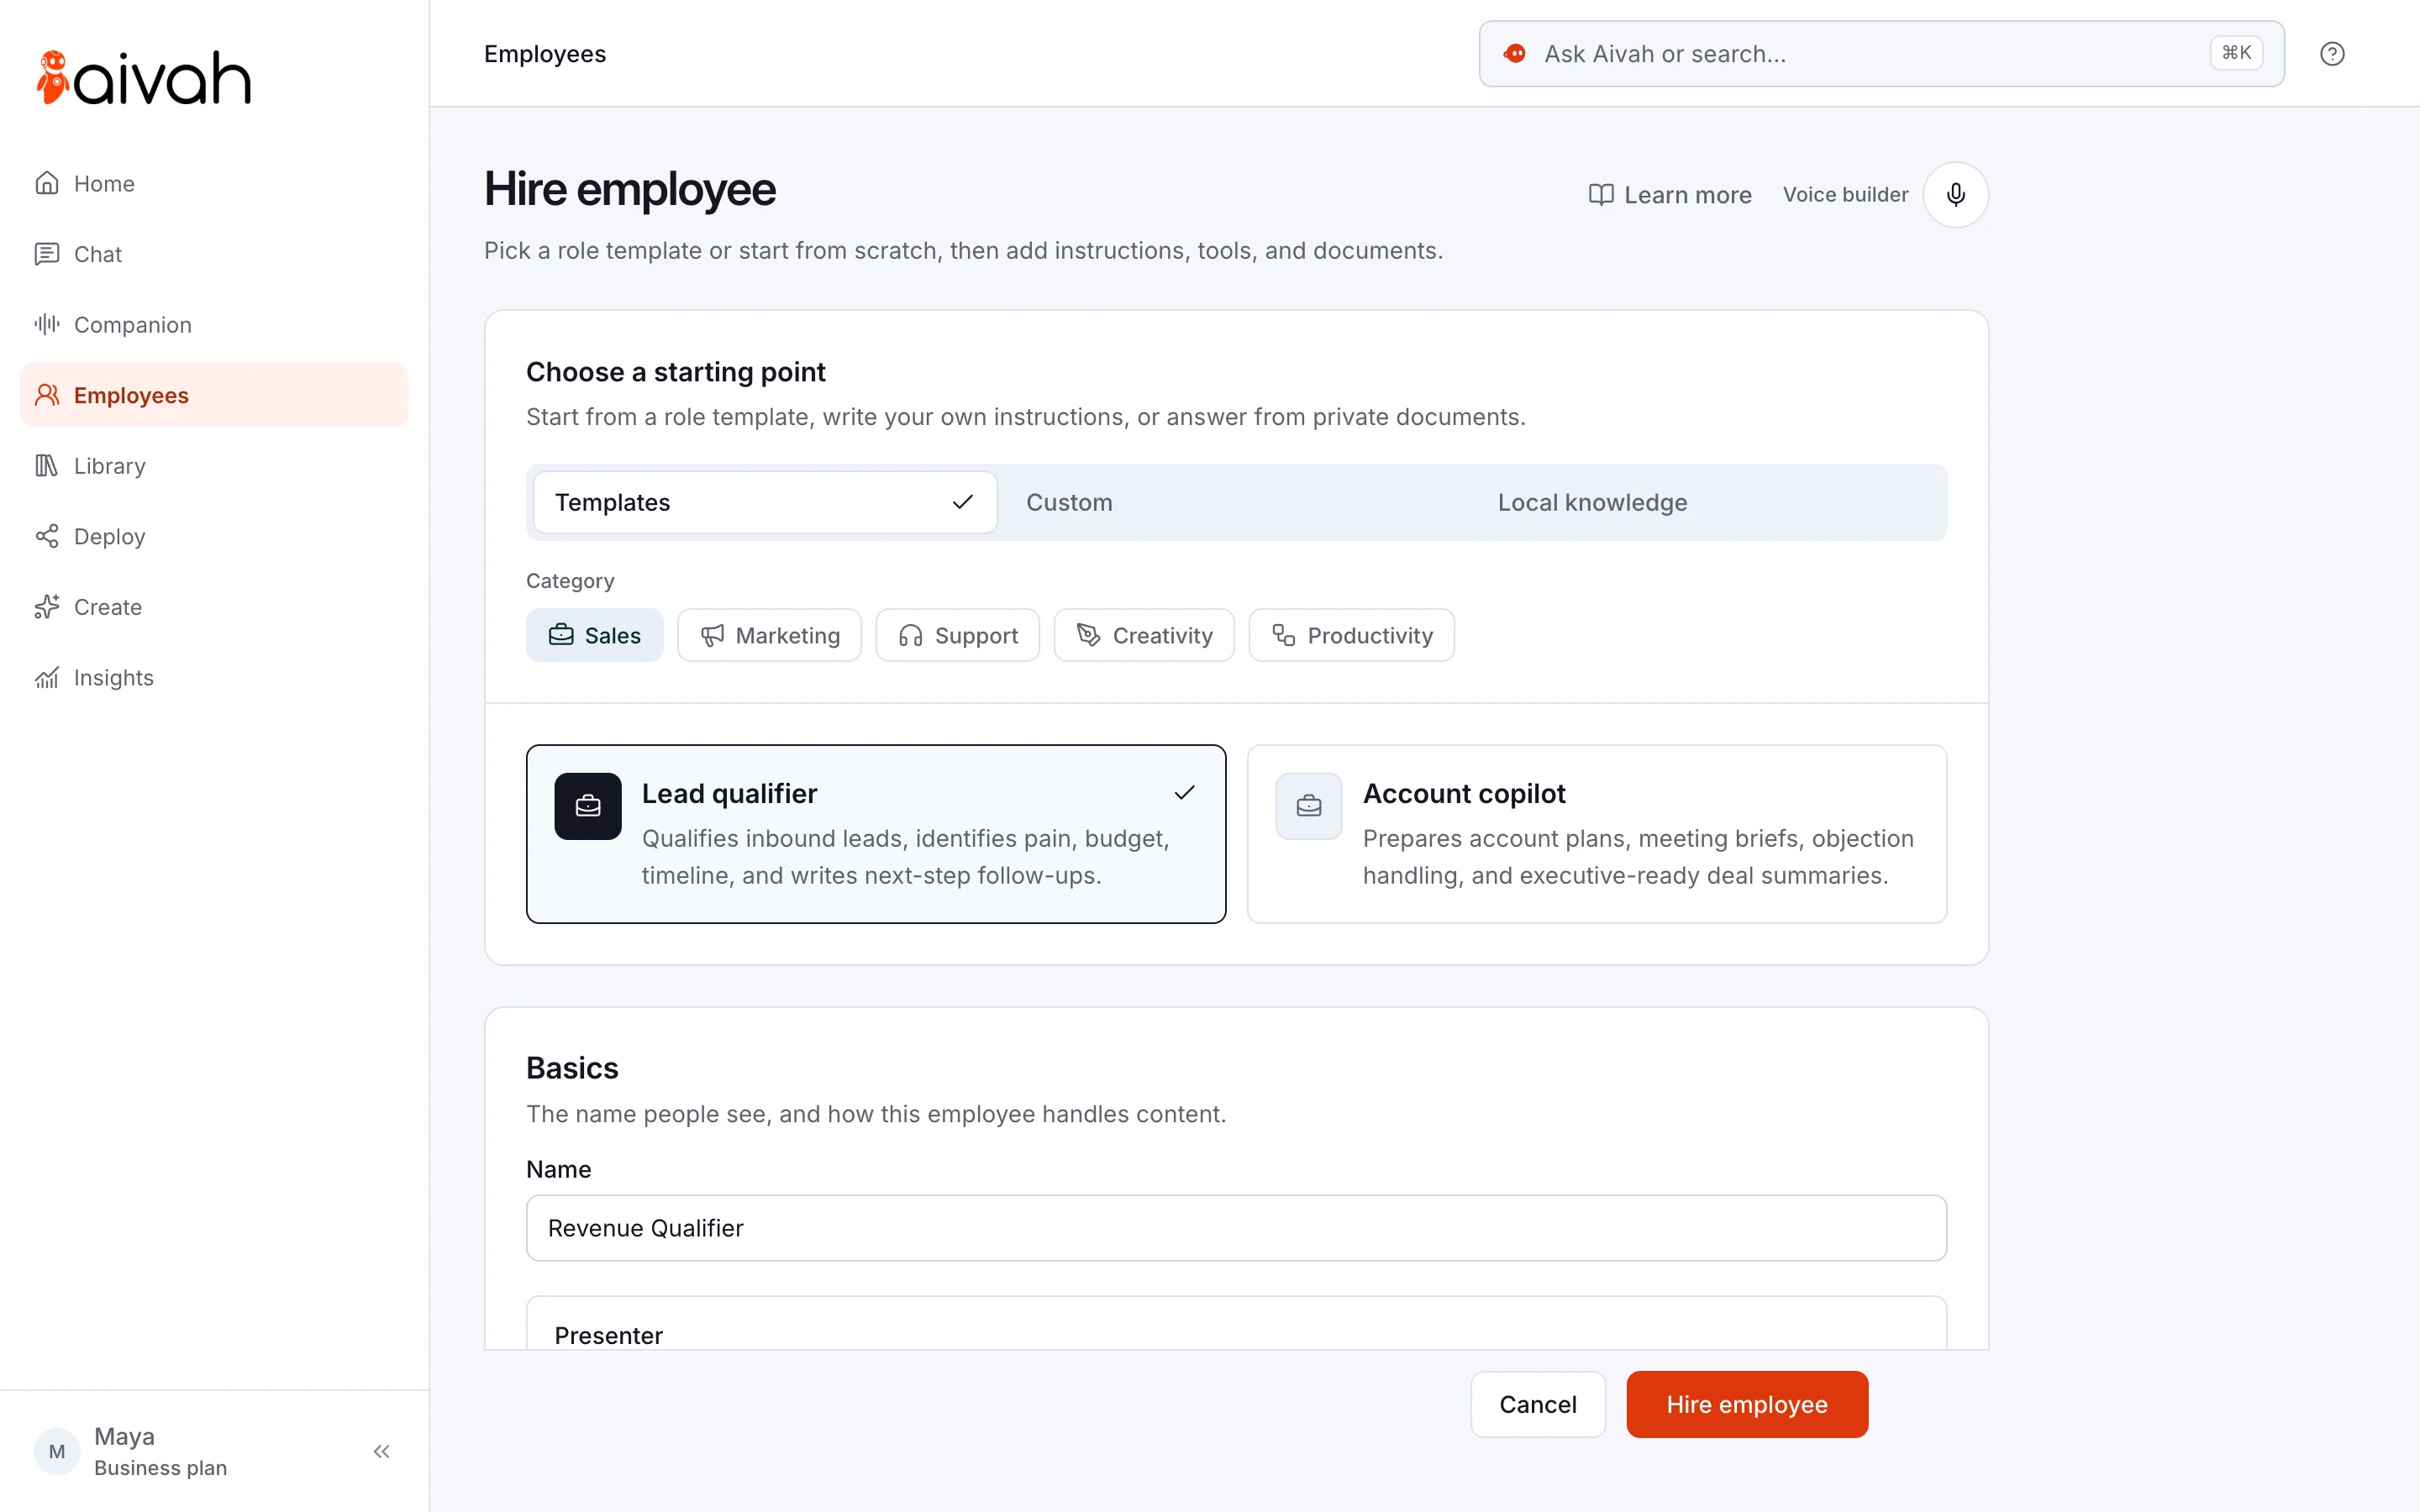Open Library from the sidebar
2420x1512 pixels.
pyautogui.click(x=214, y=466)
